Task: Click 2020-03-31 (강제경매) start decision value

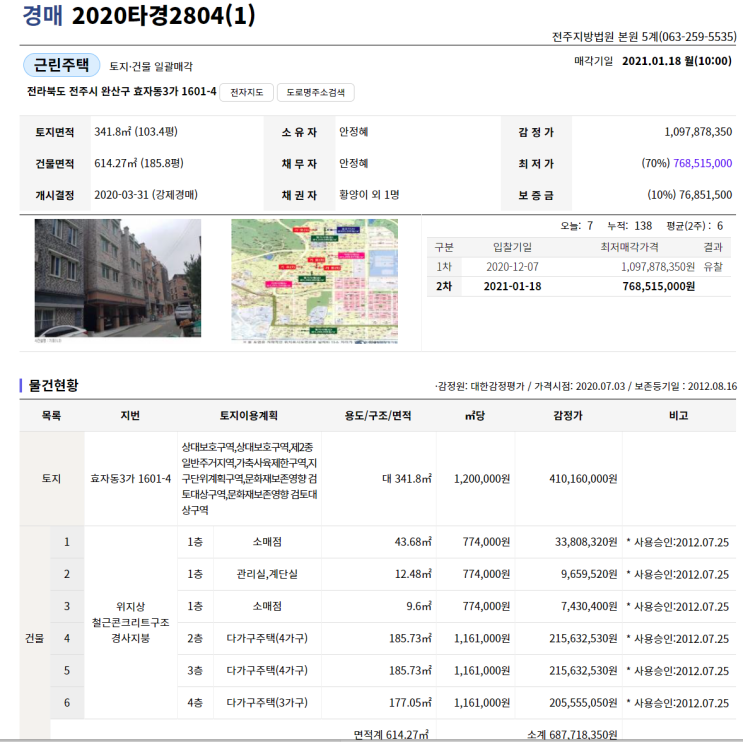Action: click(x=146, y=195)
